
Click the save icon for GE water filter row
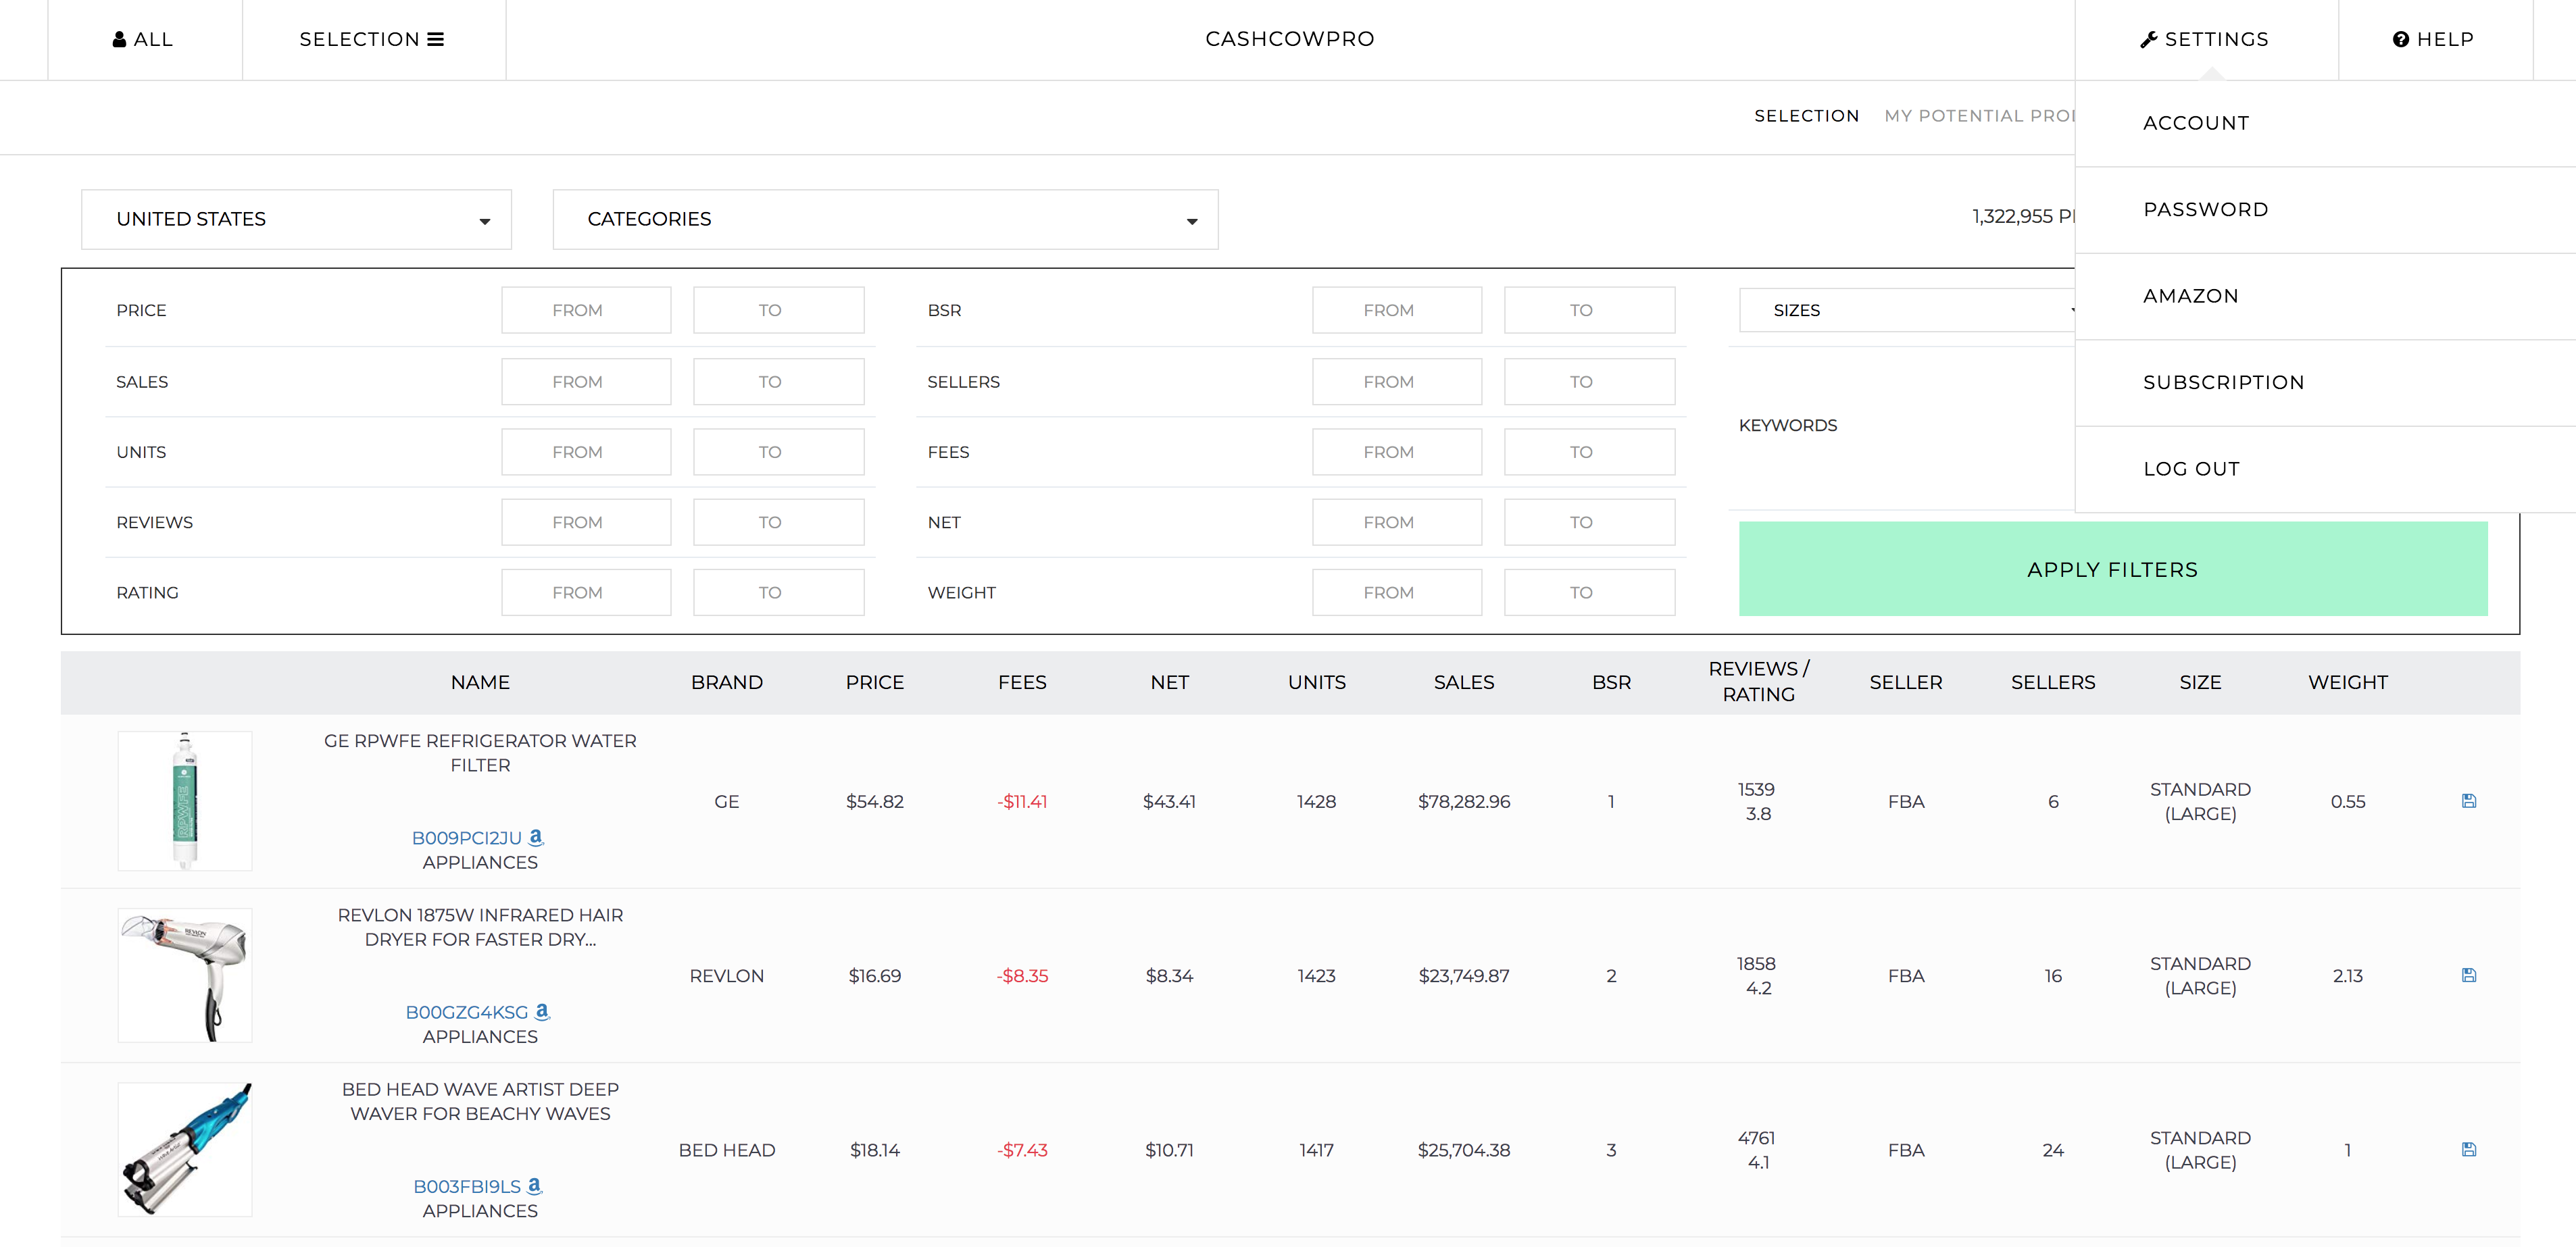[2468, 801]
